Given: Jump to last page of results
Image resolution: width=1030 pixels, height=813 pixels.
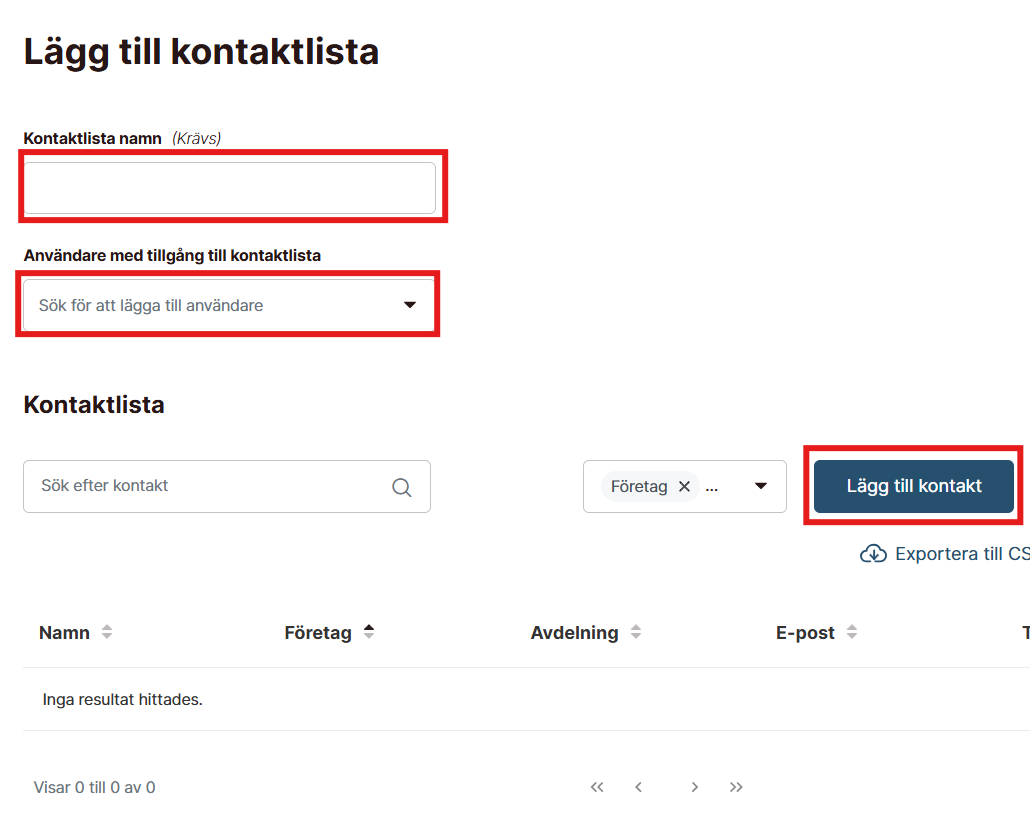Looking at the screenshot, I should point(736,787).
